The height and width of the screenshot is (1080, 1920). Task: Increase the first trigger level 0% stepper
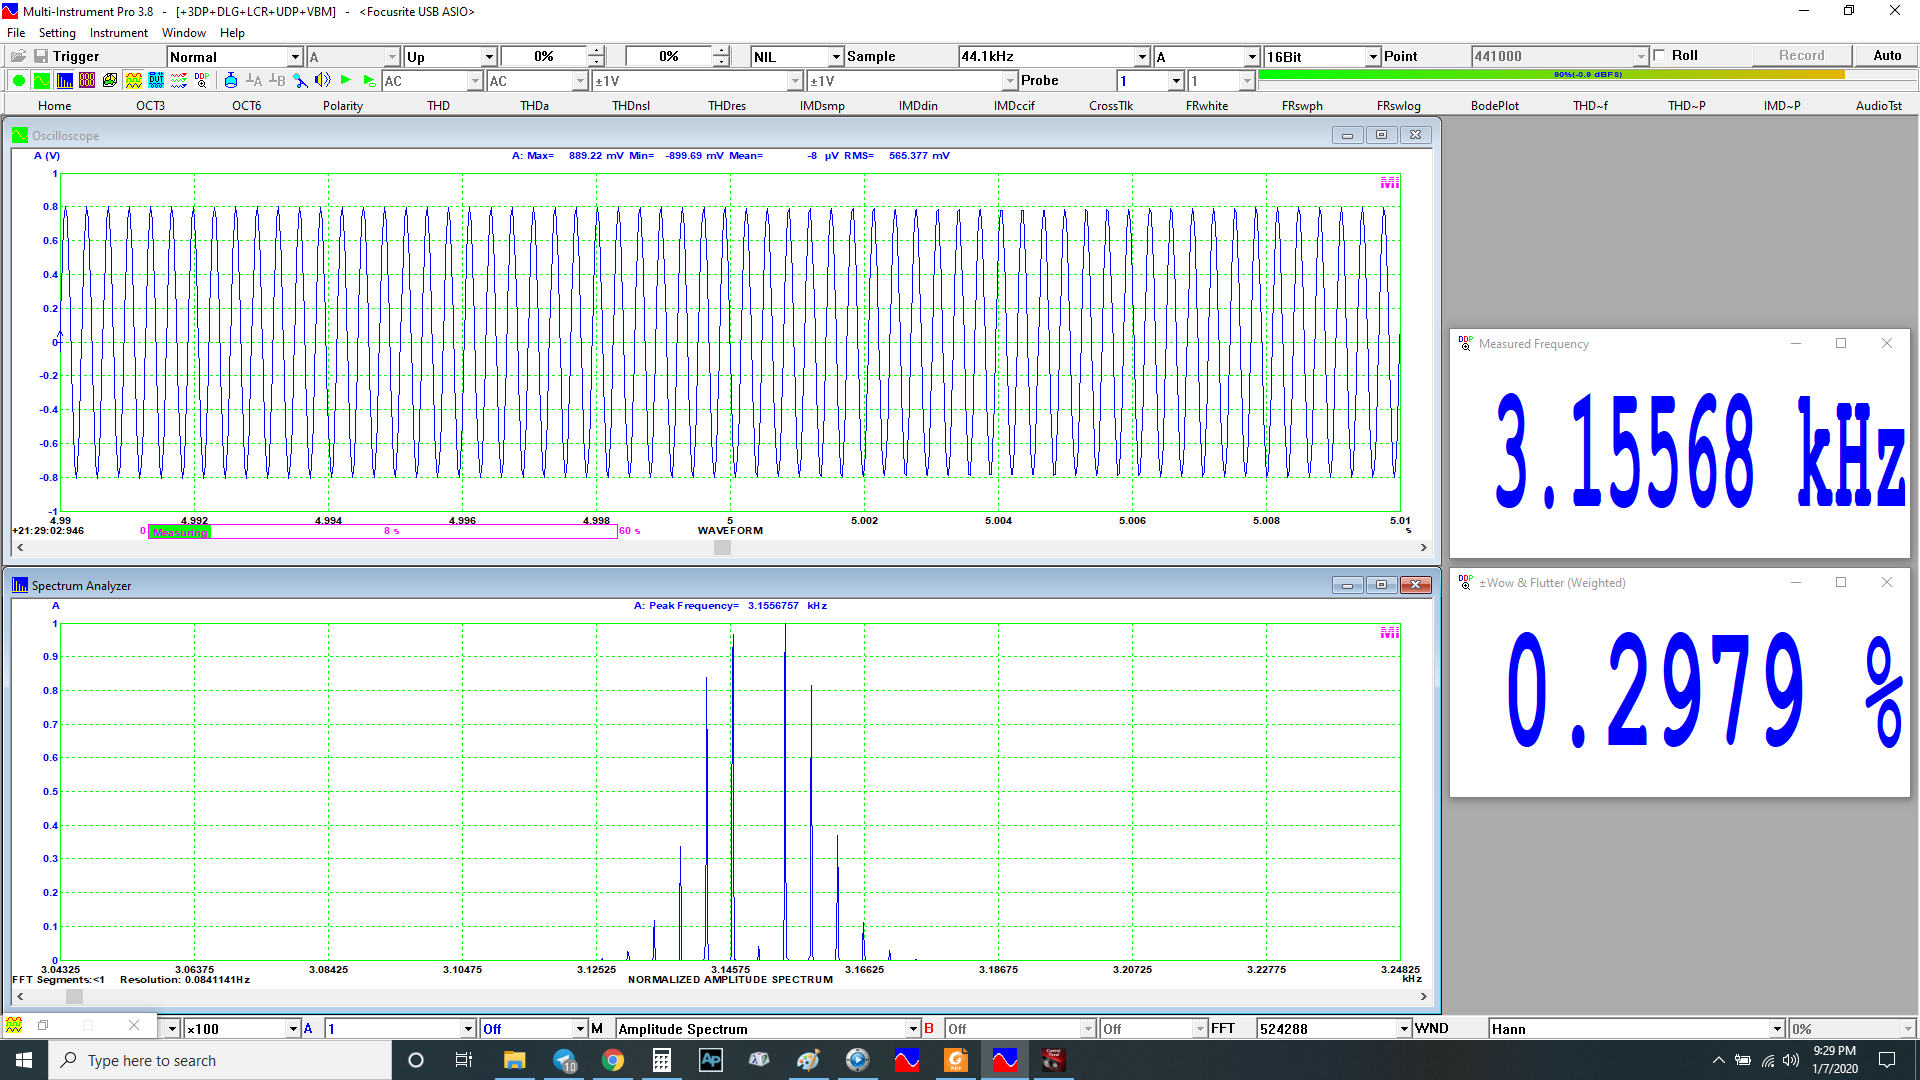[x=596, y=52]
